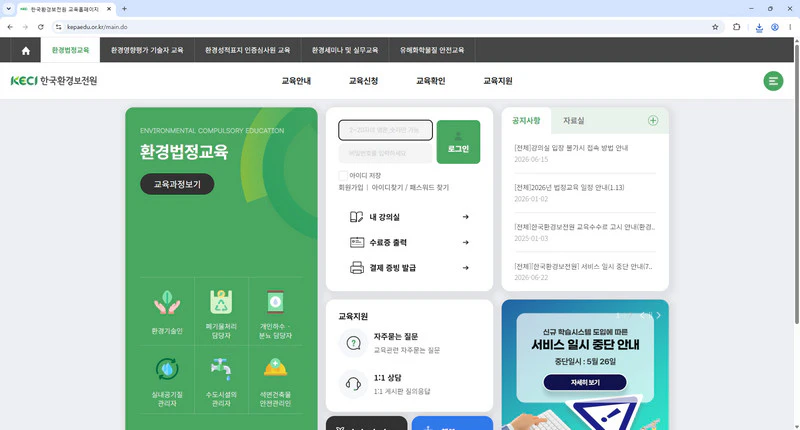Select the 수도시설의 관리자 faucet icon
The image size is (800, 430).
[221, 369]
